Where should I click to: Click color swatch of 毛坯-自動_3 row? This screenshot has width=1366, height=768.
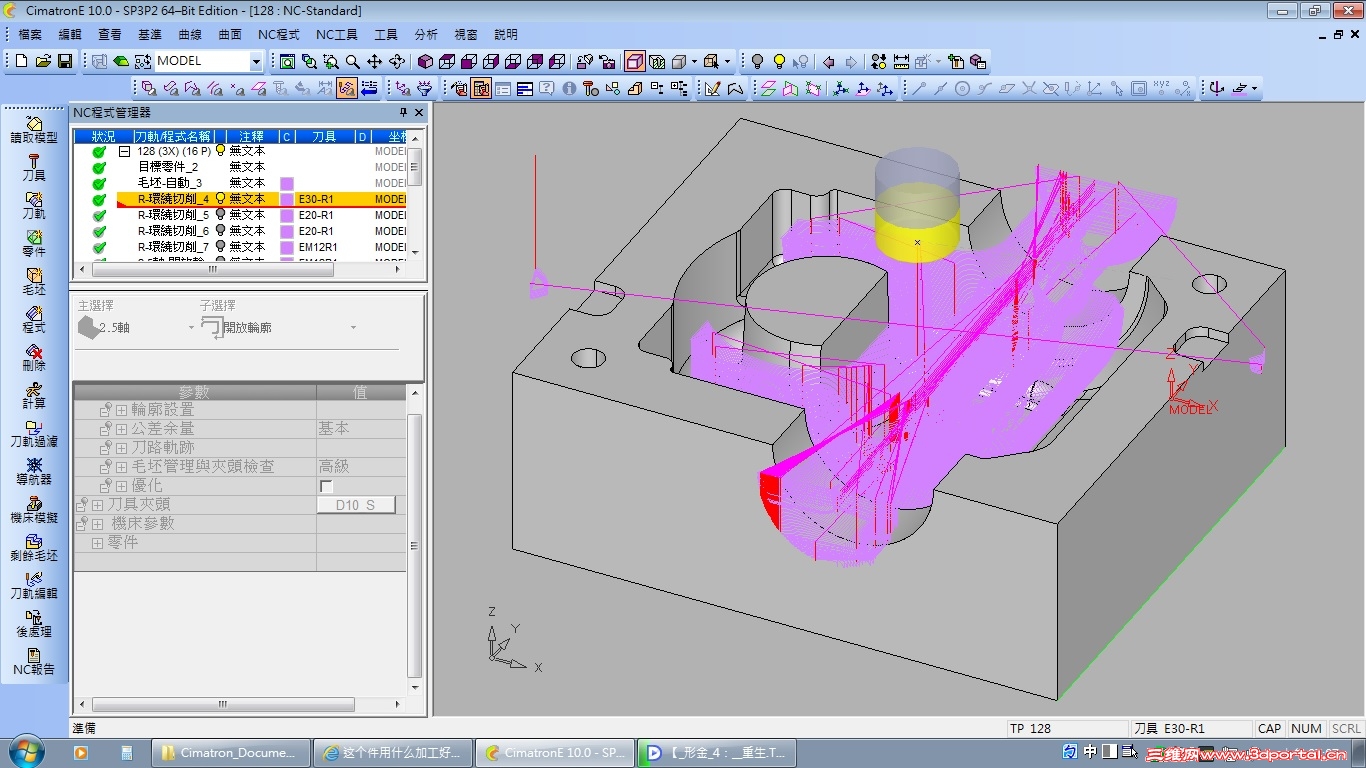pos(287,183)
